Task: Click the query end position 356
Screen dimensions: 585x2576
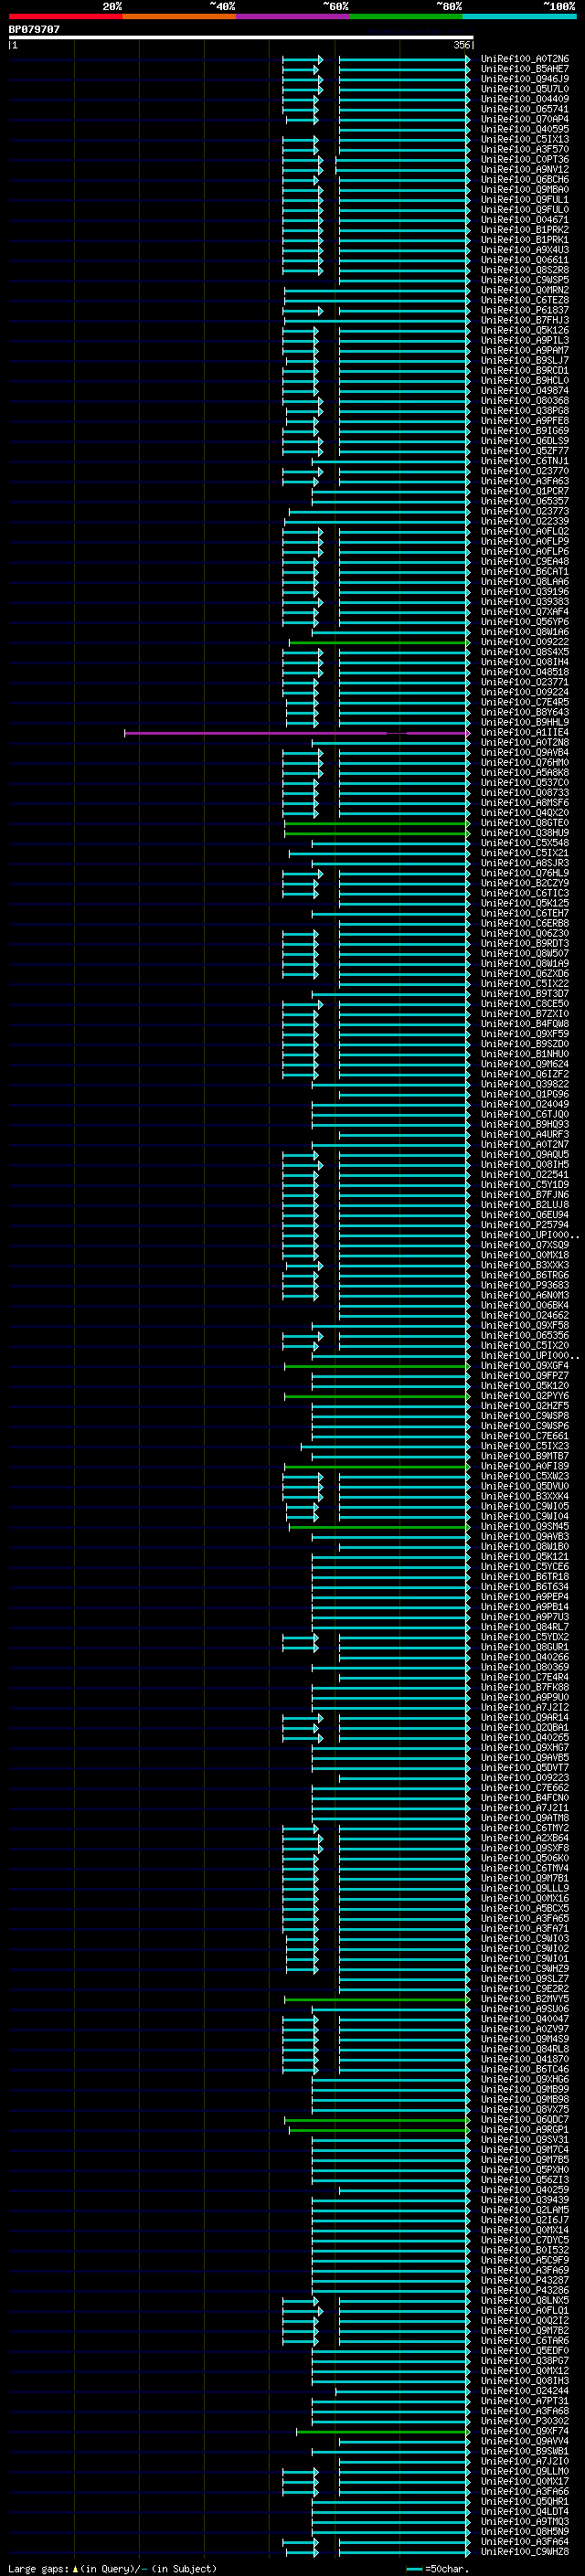Action: point(461,45)
